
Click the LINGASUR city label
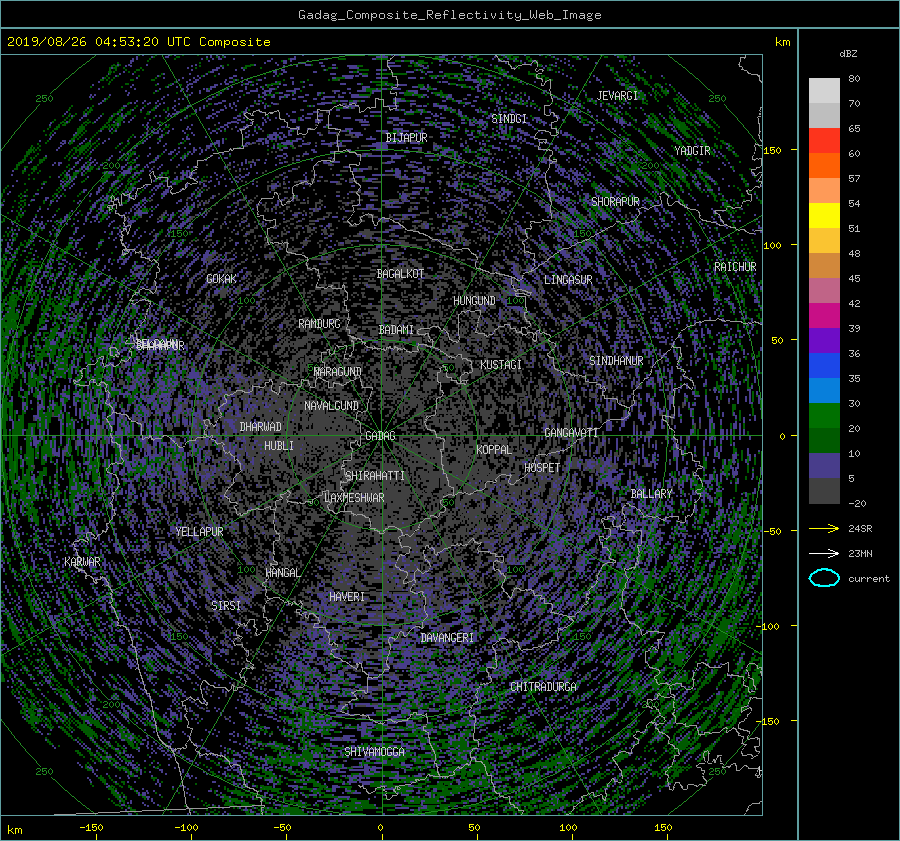pyautogui.click(x=568, y=280)
